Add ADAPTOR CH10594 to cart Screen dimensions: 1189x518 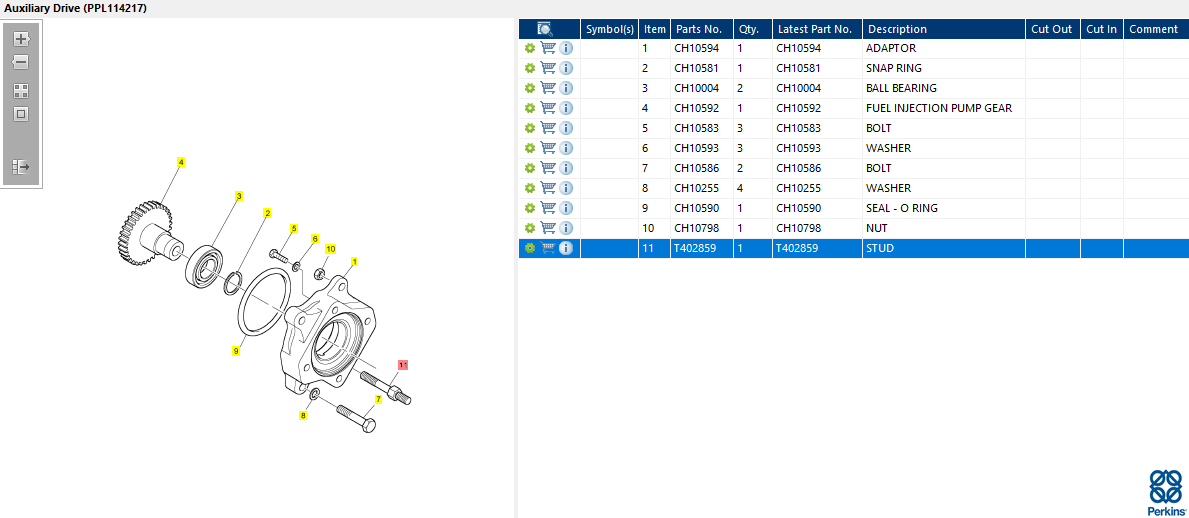(548, 48)
